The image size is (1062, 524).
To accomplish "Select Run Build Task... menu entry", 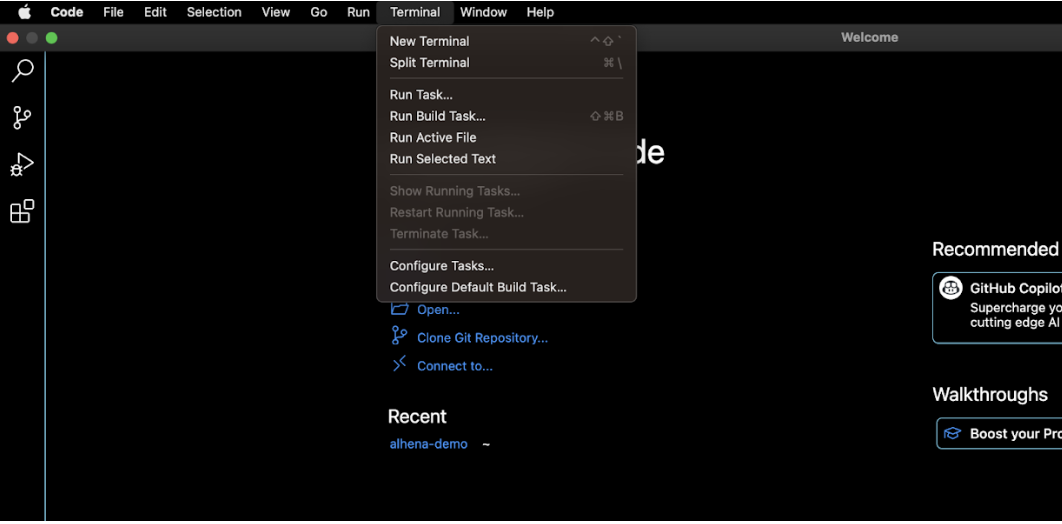I will [506, 116].
